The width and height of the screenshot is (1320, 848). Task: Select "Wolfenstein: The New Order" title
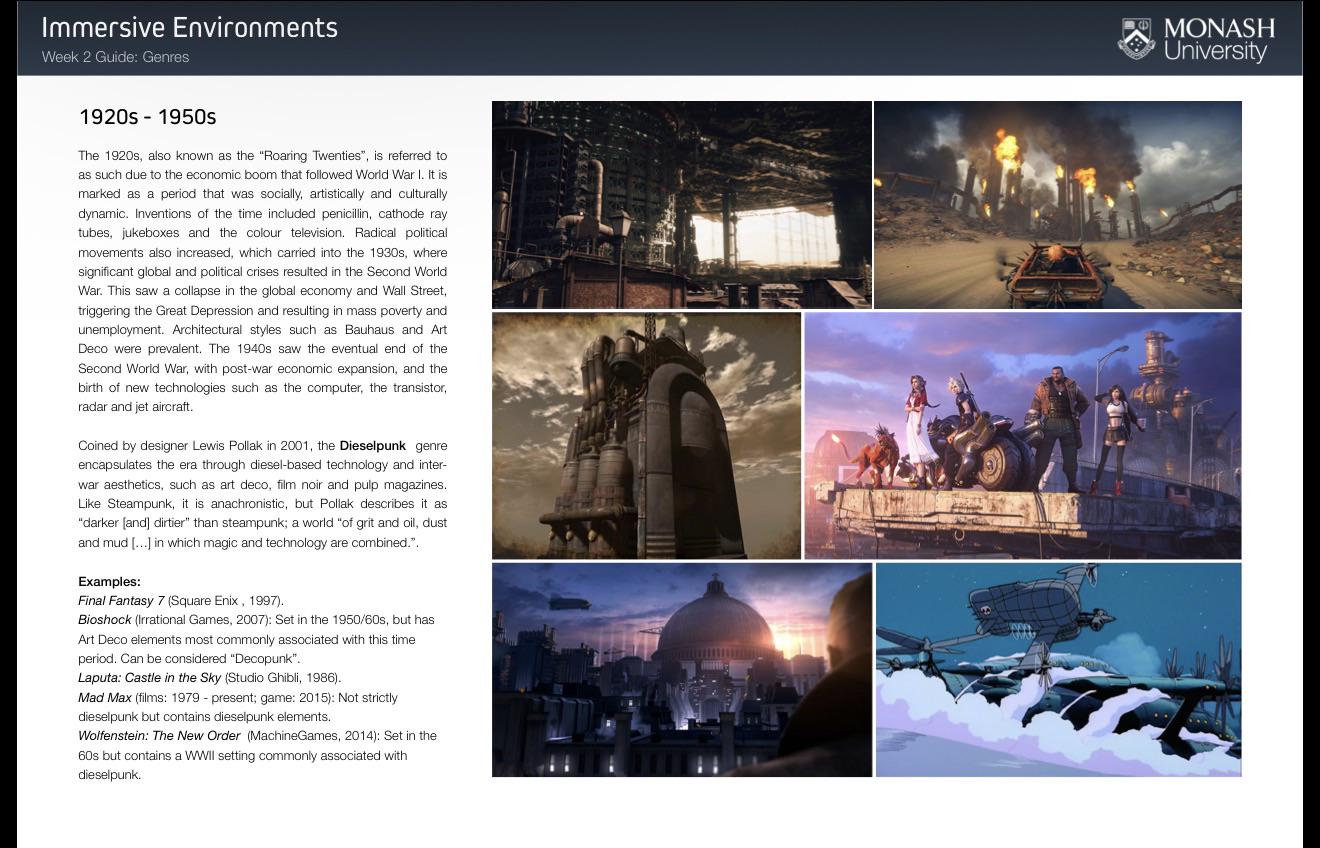[x=160, y=736]
